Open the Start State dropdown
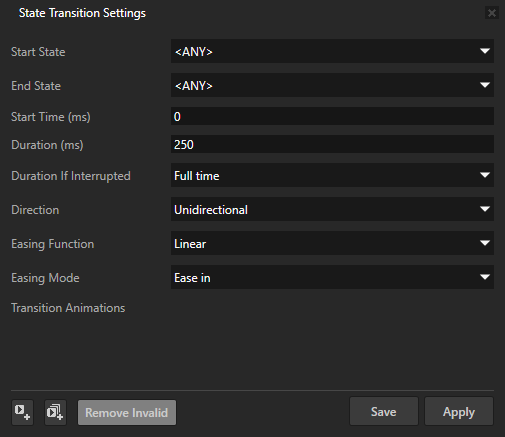 tap(332, 51)
